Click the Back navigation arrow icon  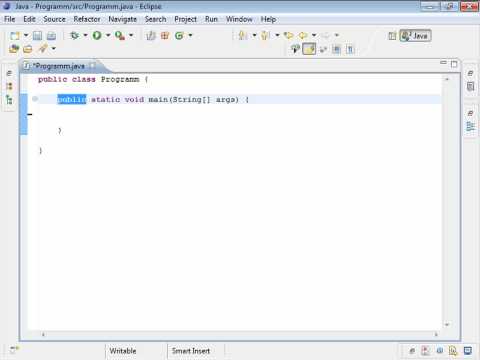tap(303, 35)
